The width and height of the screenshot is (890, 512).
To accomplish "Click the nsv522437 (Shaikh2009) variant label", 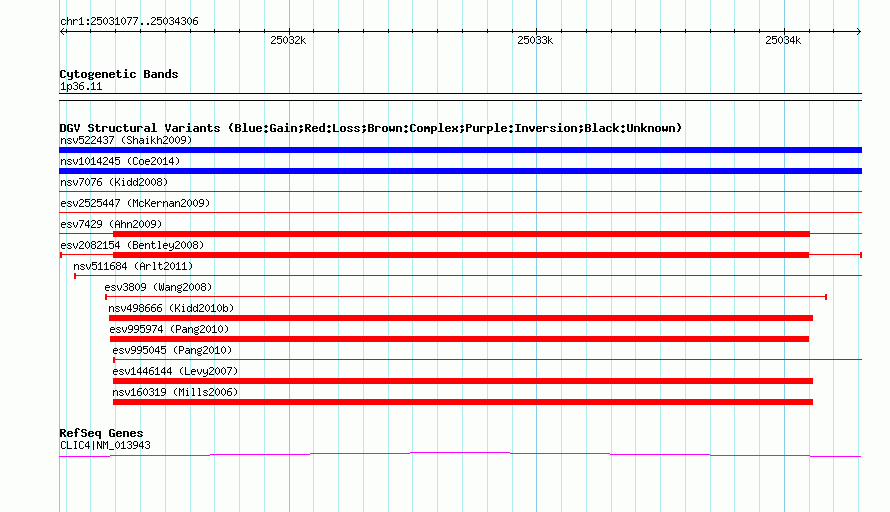I will [x=126, y=140].
